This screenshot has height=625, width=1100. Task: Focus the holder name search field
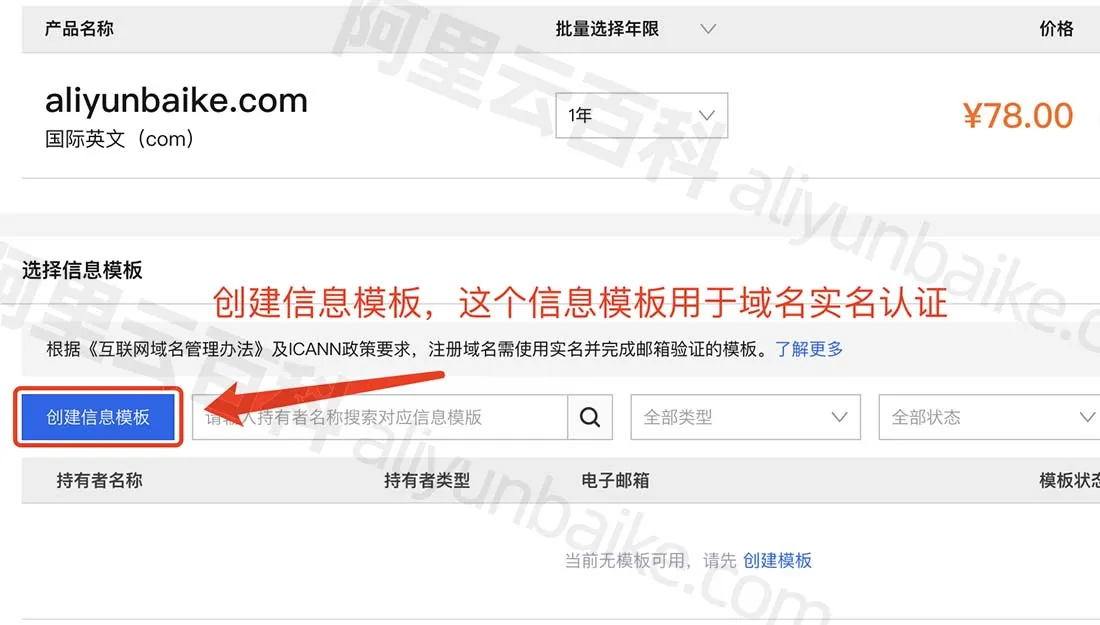pyautogui.click(x=380, y=417)
